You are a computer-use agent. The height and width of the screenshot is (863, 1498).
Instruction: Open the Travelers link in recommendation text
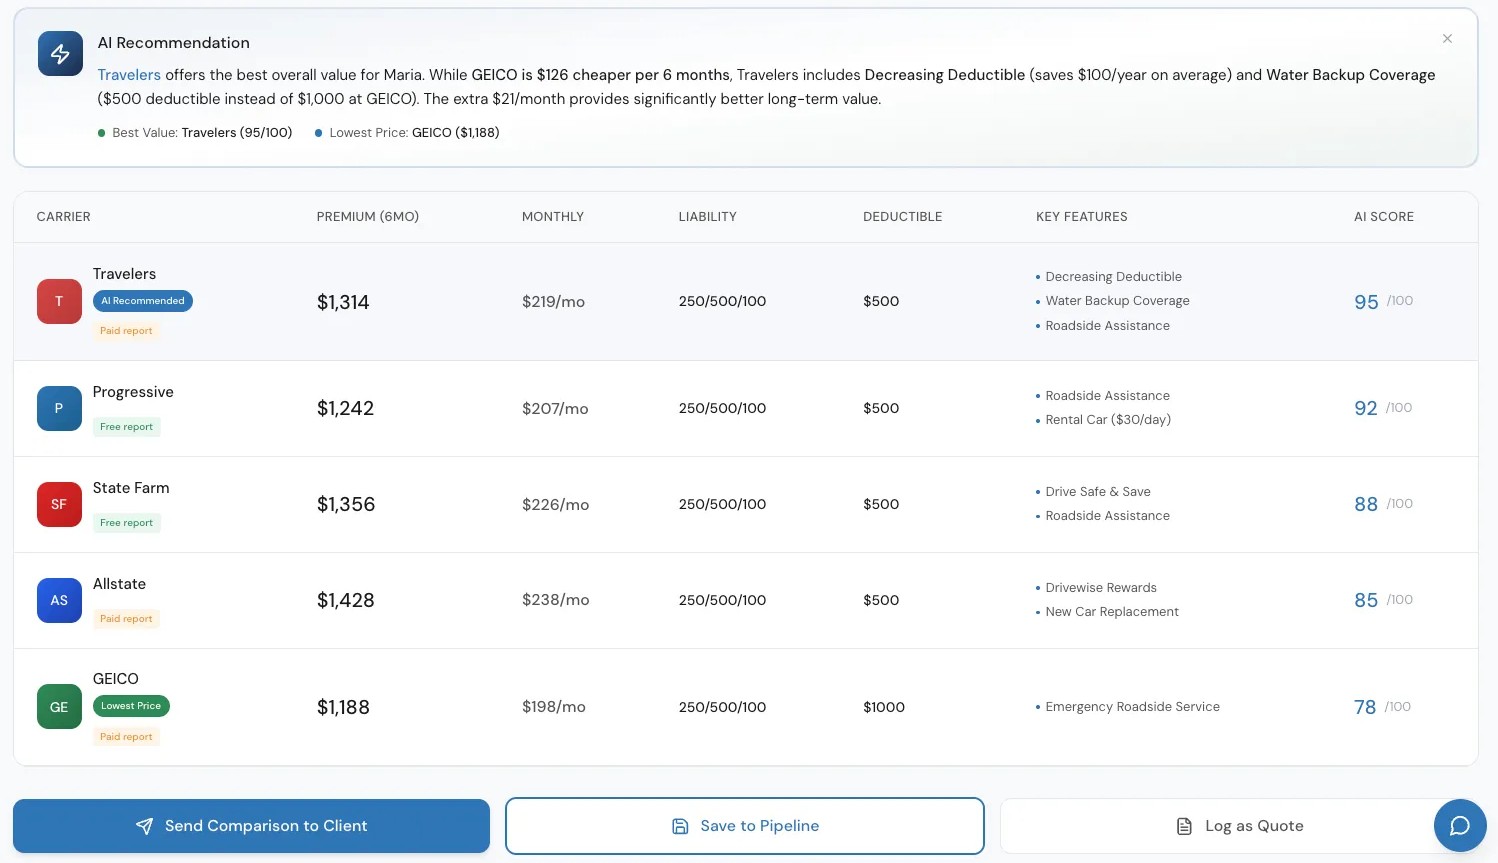(x=129, y=75)
